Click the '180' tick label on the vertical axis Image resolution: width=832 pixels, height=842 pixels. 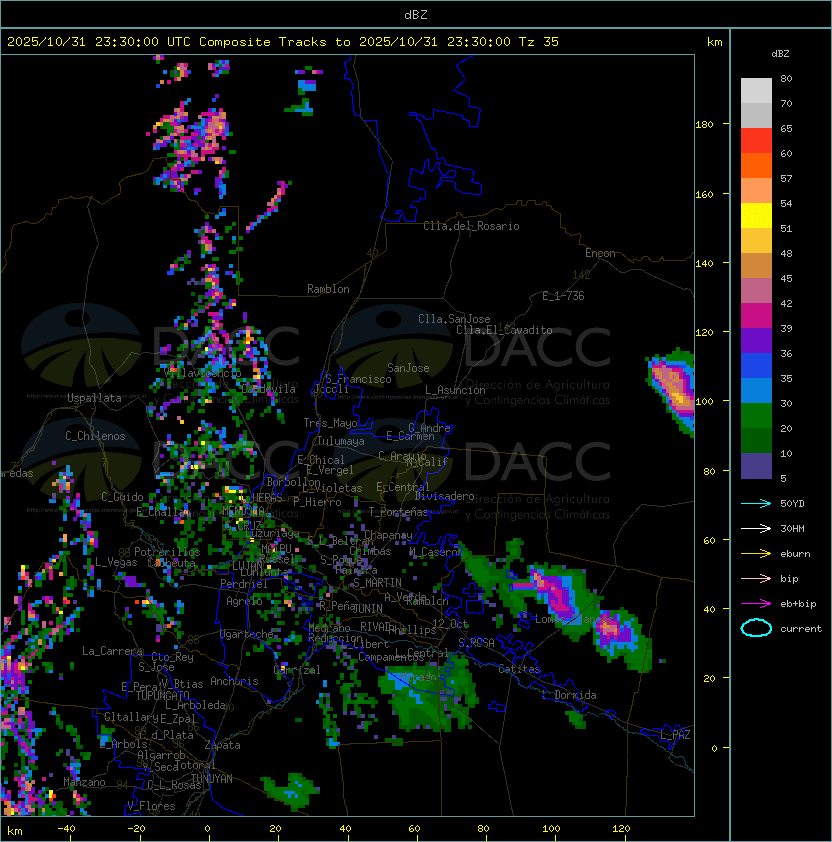pyautogui.click(x=704, y=124)
